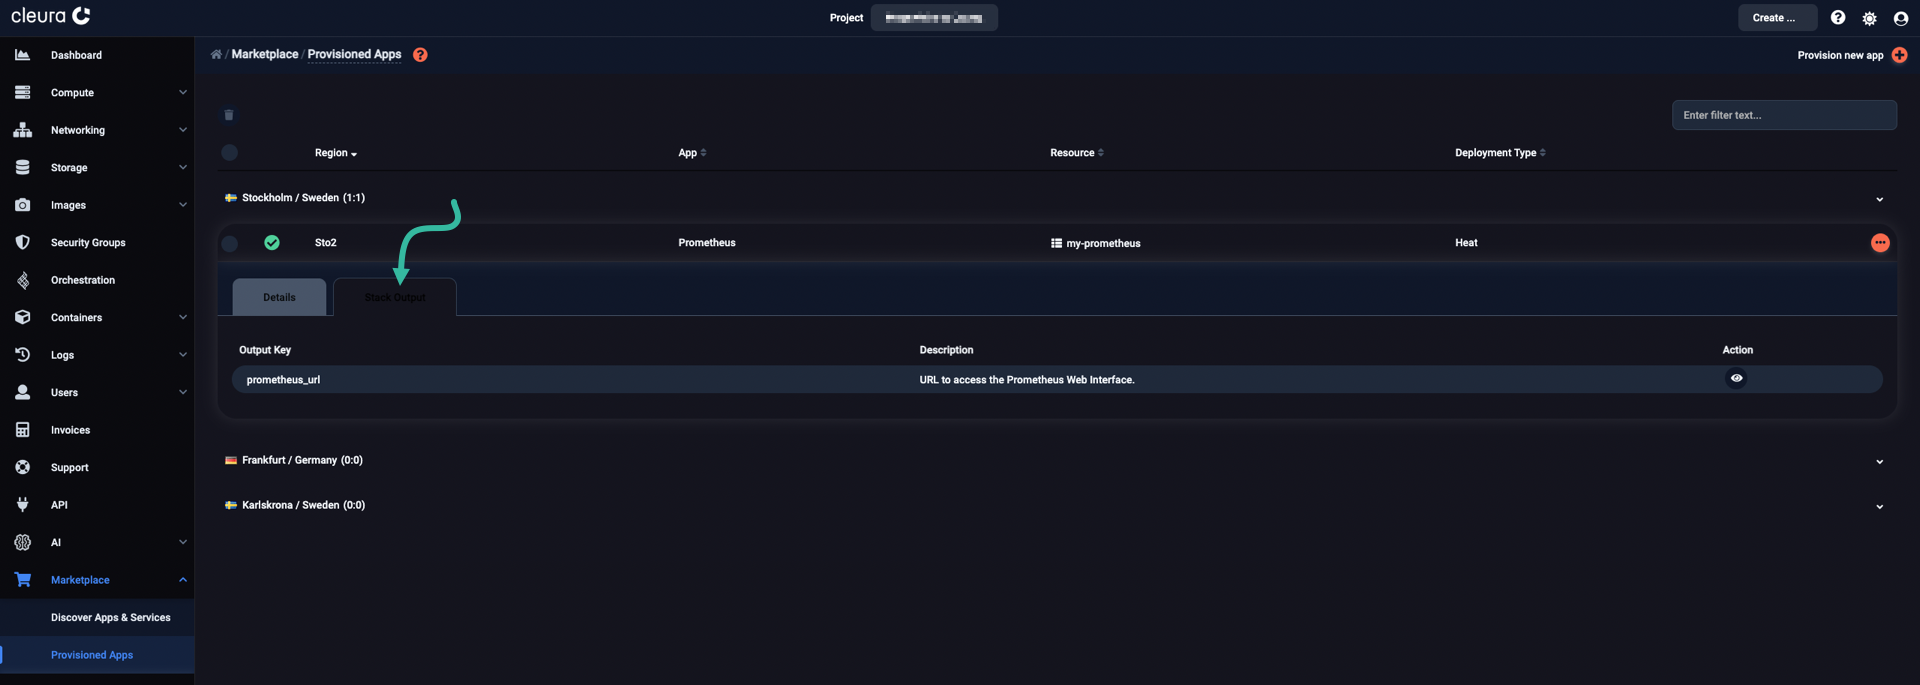Viewport: 1920px width, 685px height.
Task: Expand the Networking menu chevron
Action: click(183, 130)
